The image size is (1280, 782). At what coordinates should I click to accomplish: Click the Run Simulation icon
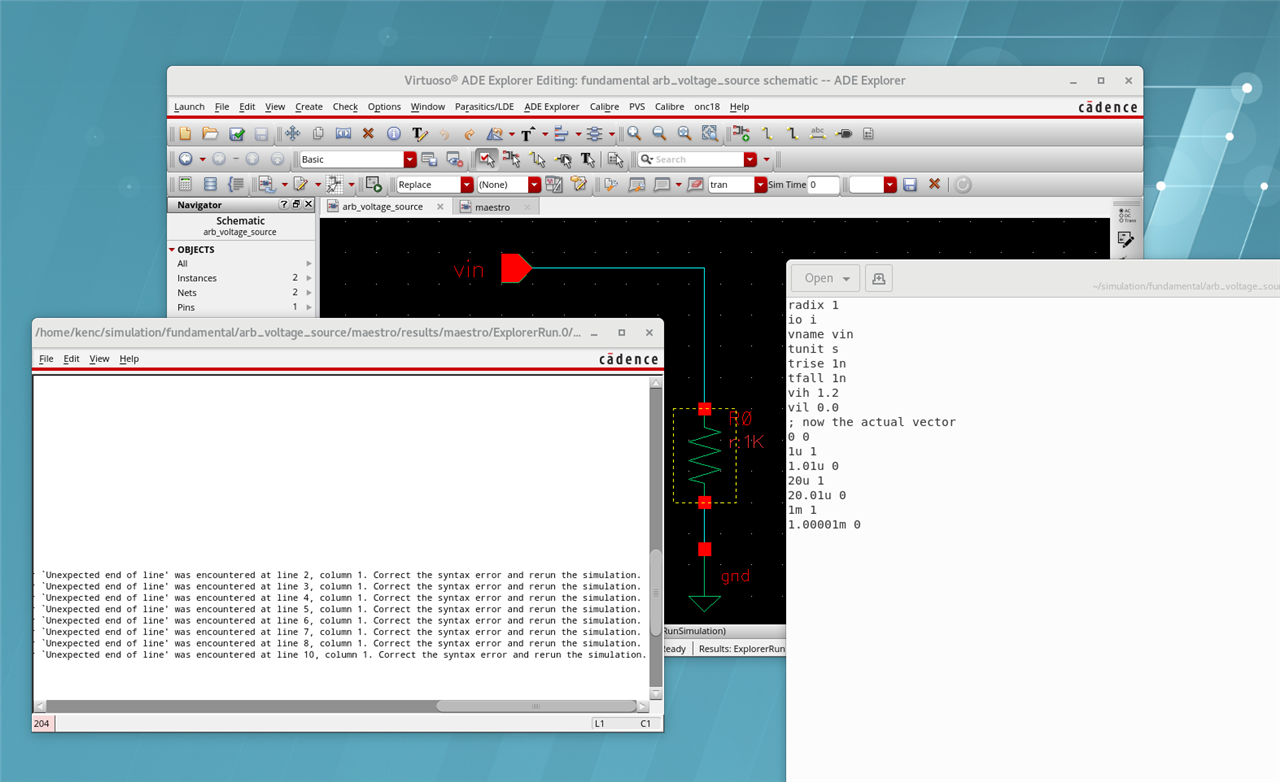click(x=373, y=185)
